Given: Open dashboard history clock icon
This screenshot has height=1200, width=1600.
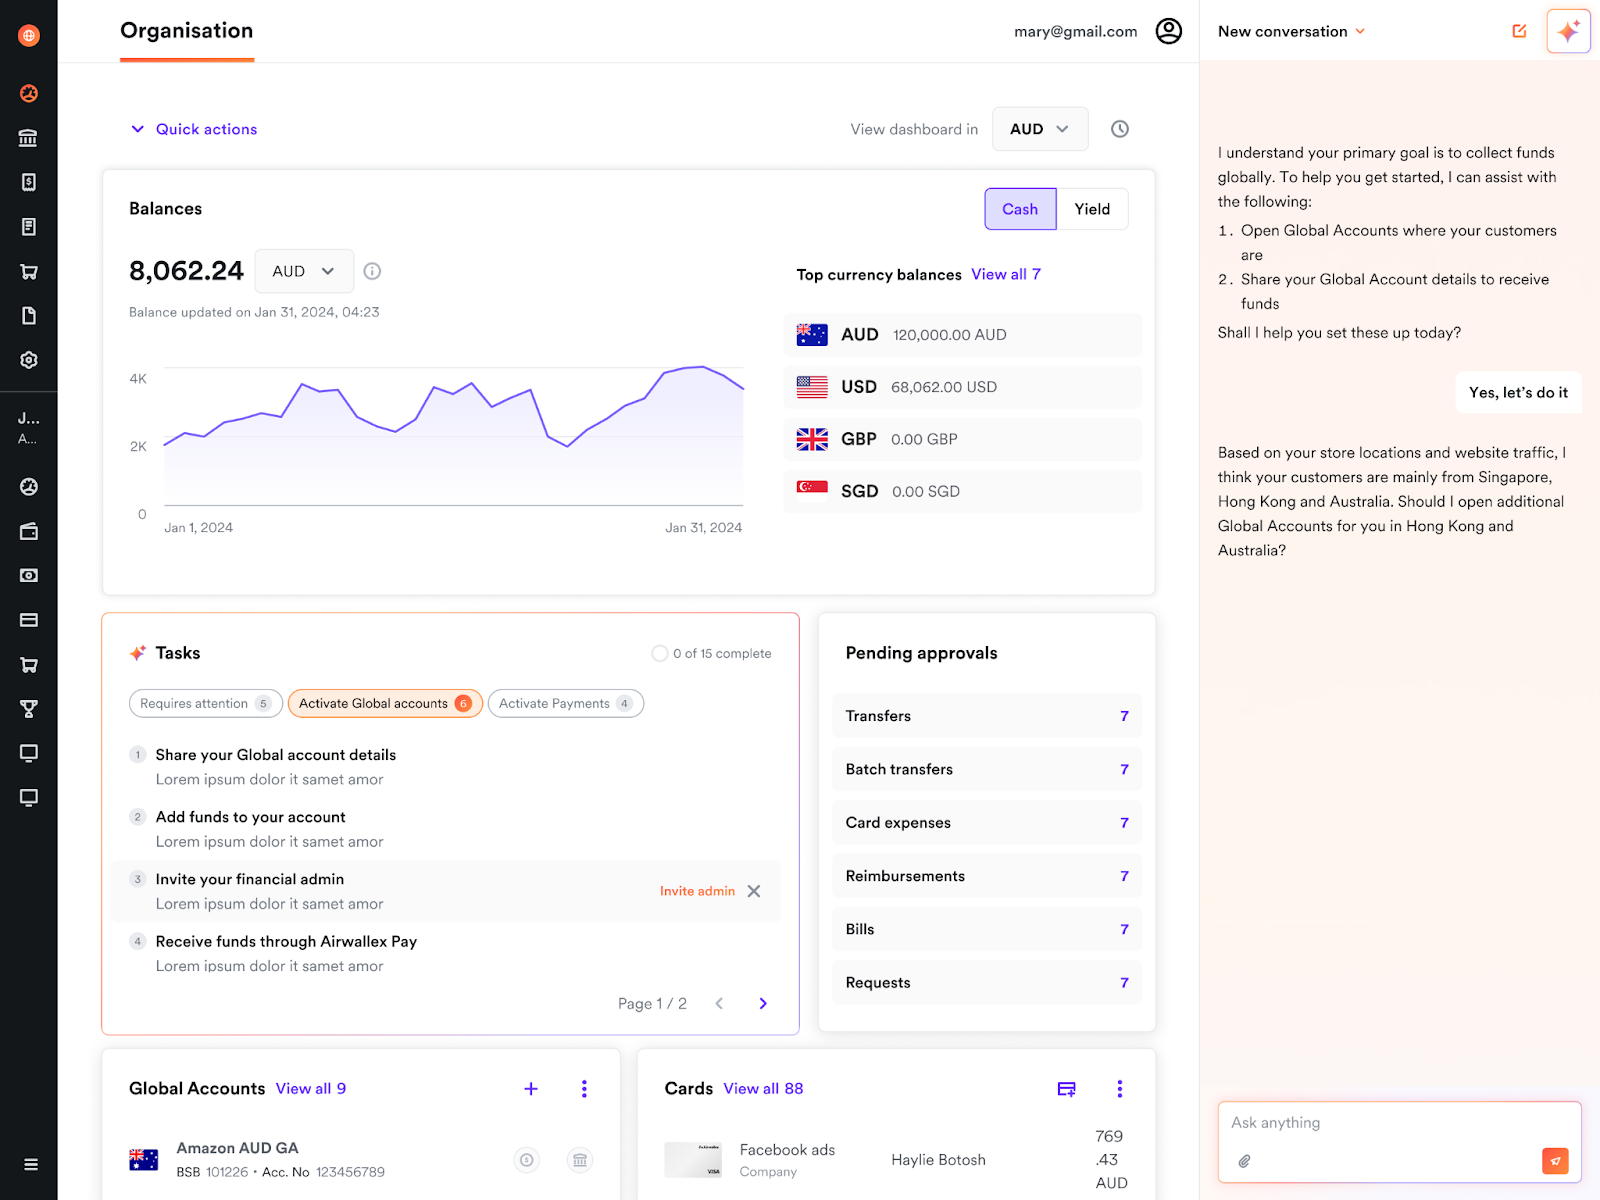Looking at the screenshot, I should (1119, 129).
